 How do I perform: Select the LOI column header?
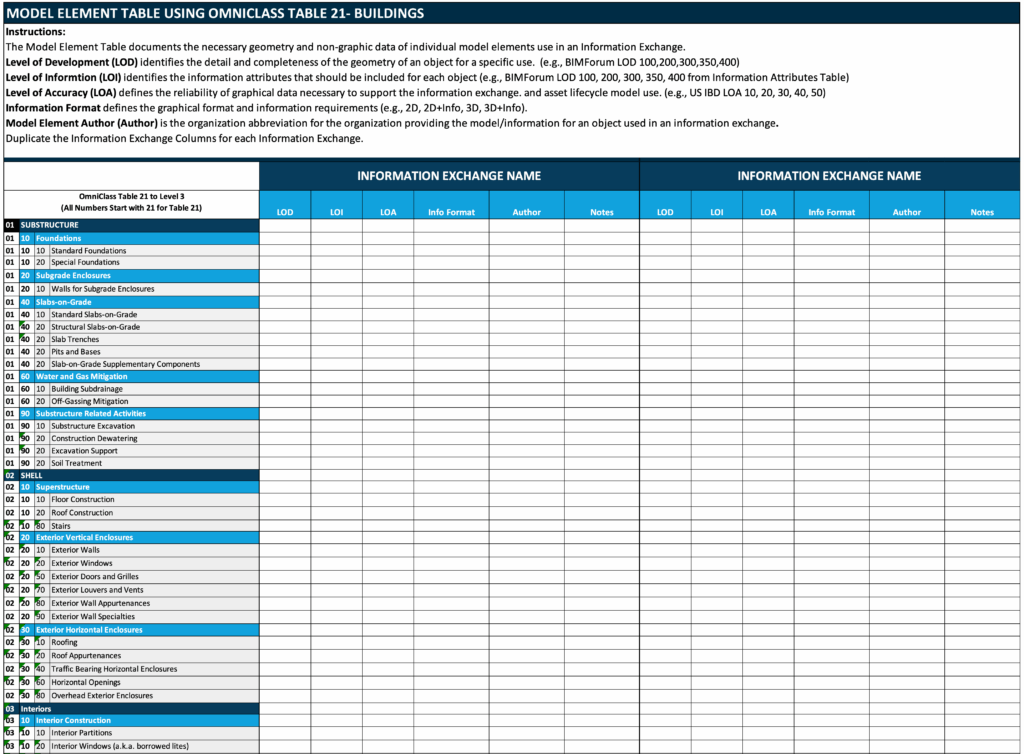(x=336, y=212)
